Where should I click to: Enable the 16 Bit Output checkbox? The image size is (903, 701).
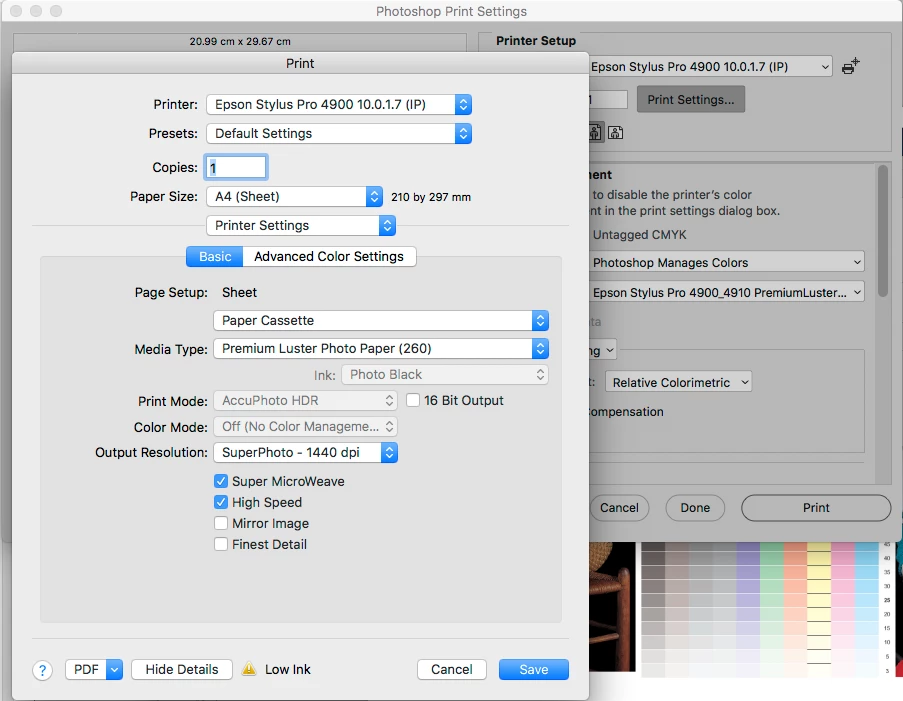click(413, 400)
